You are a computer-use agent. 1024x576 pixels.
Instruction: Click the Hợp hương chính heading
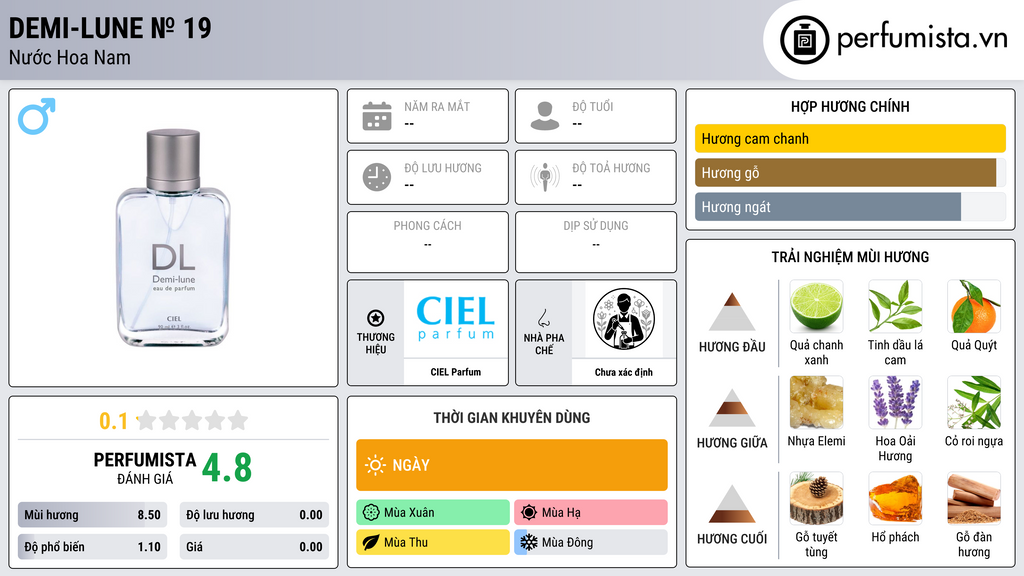click(x=850, y=106)
